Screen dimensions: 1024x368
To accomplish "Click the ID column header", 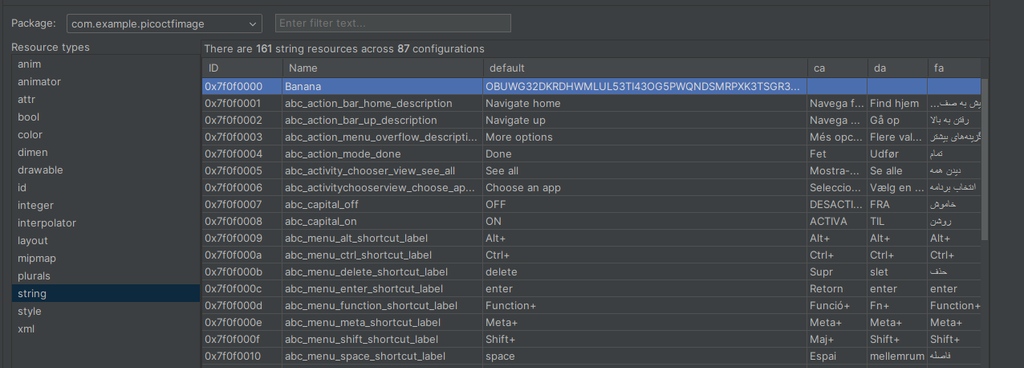I will 242,68.
